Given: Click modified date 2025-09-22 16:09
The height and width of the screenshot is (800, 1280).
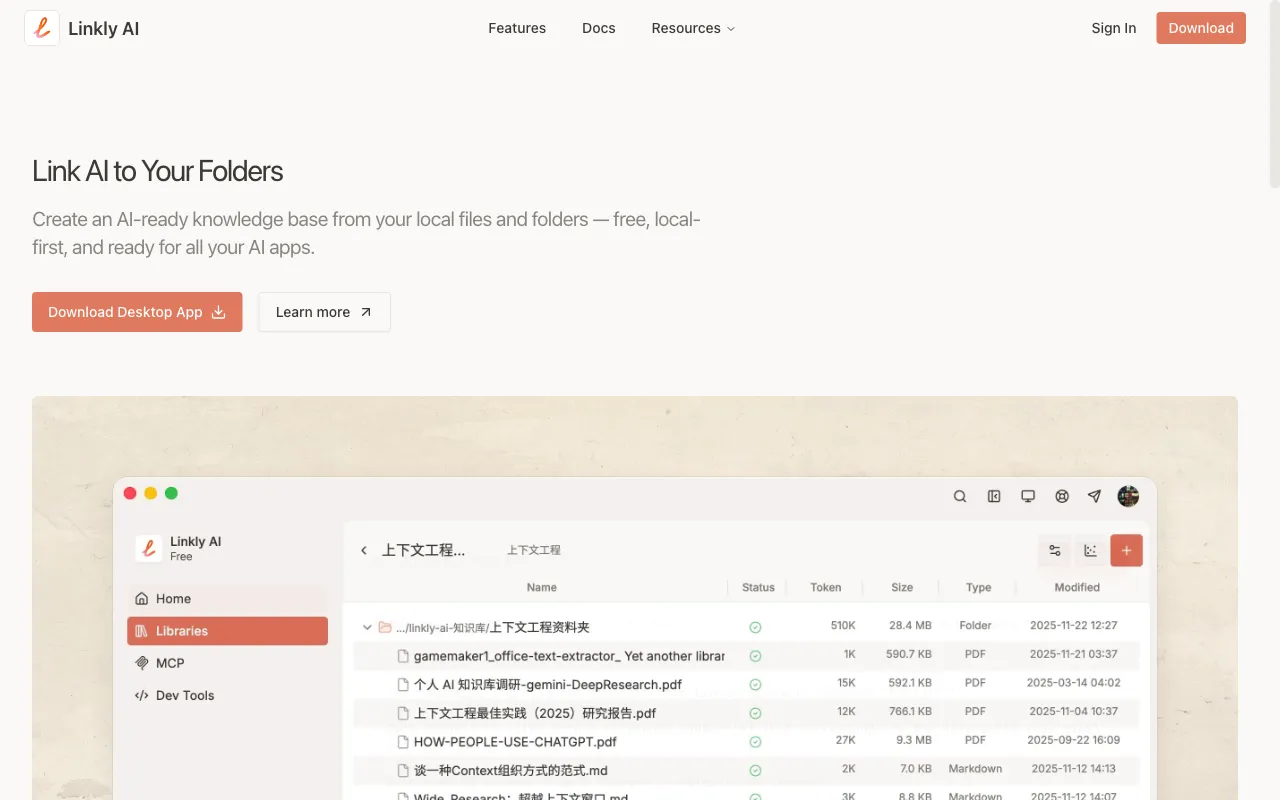Looking at the screenshot, I should (x=1075, y=740).
